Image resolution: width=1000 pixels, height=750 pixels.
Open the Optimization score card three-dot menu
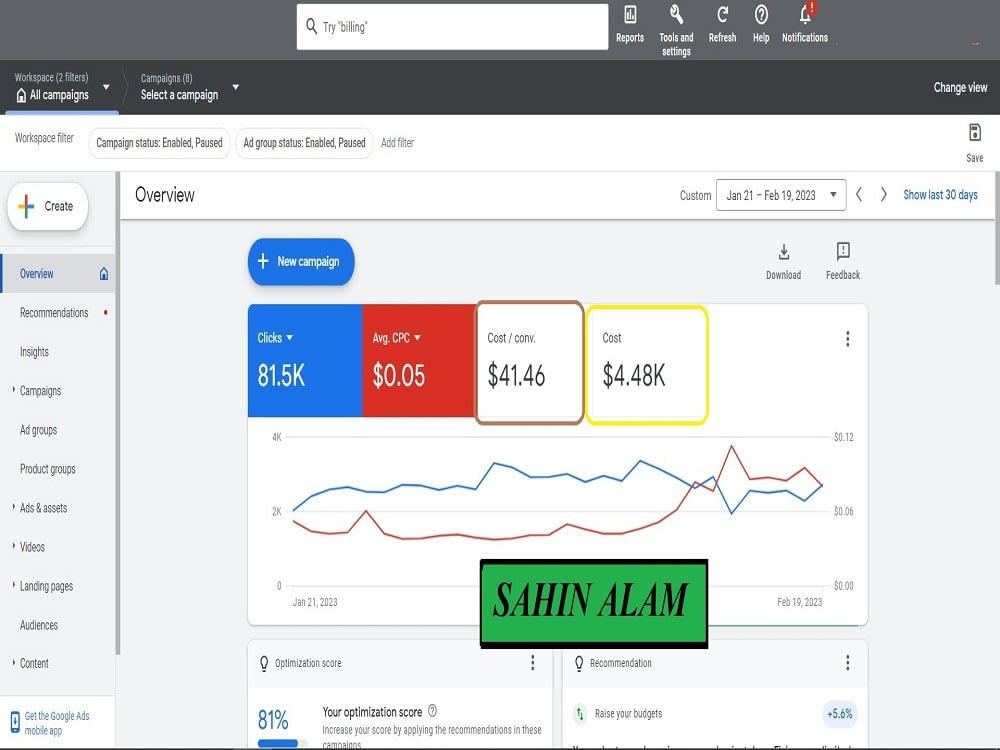533,663
